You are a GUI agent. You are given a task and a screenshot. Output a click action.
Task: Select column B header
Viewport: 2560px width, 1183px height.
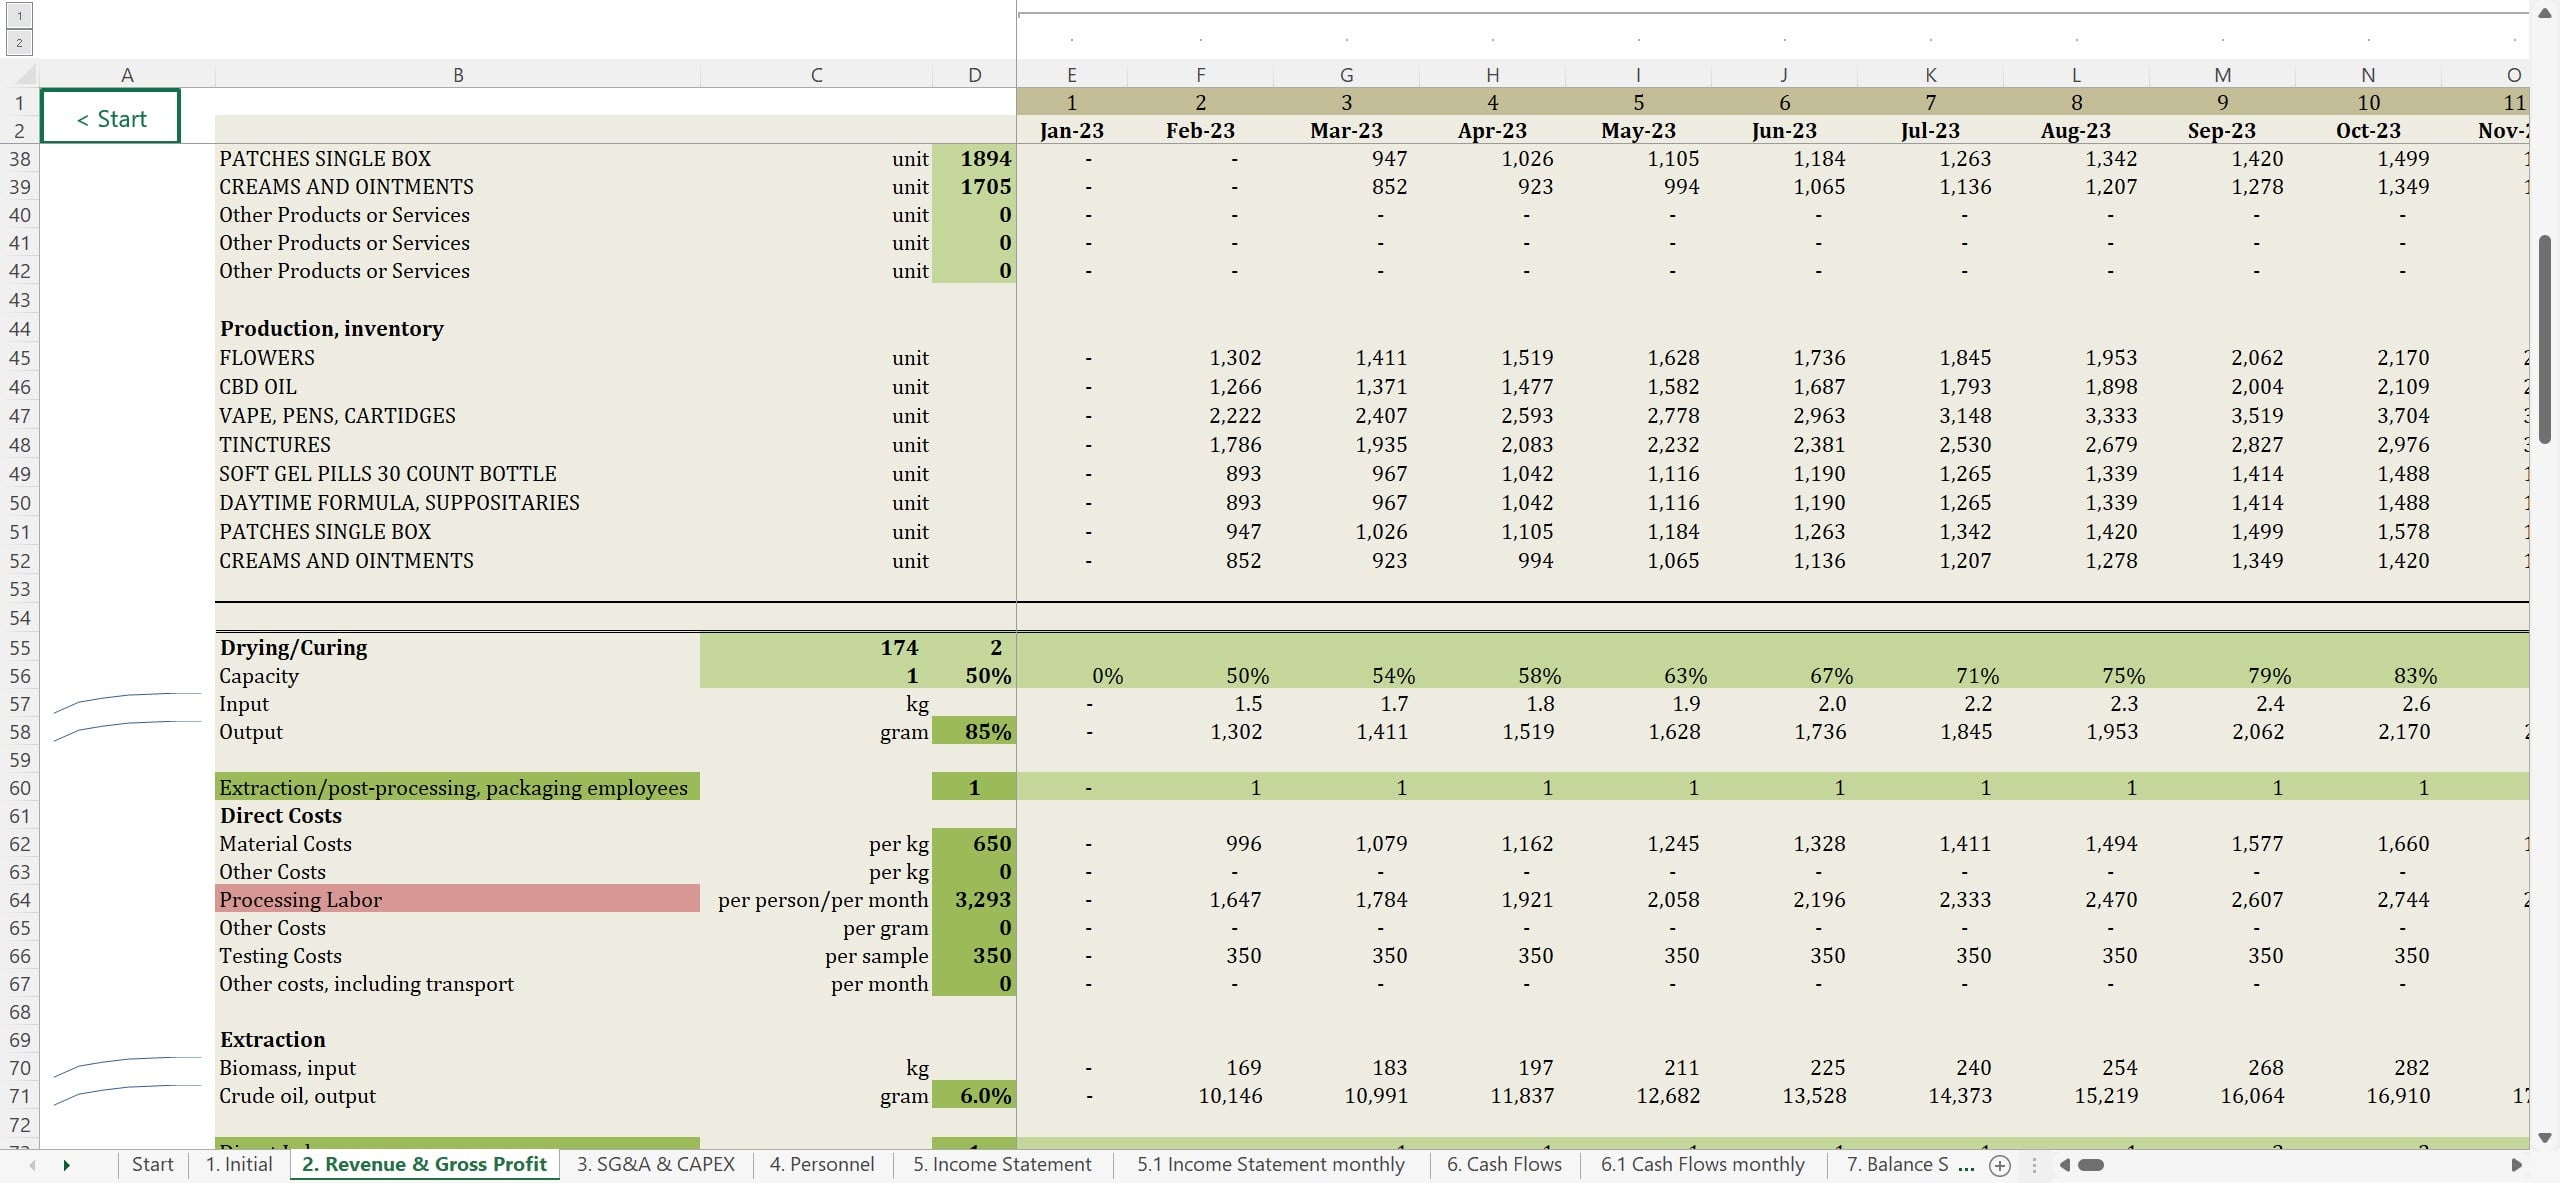(457, 75)
